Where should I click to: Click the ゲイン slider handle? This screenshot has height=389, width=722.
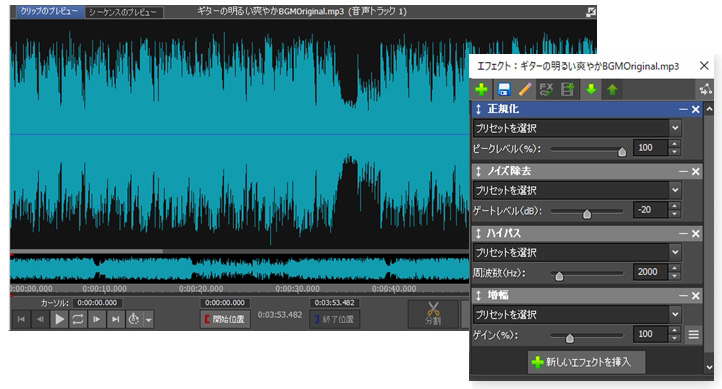(570, 338)
